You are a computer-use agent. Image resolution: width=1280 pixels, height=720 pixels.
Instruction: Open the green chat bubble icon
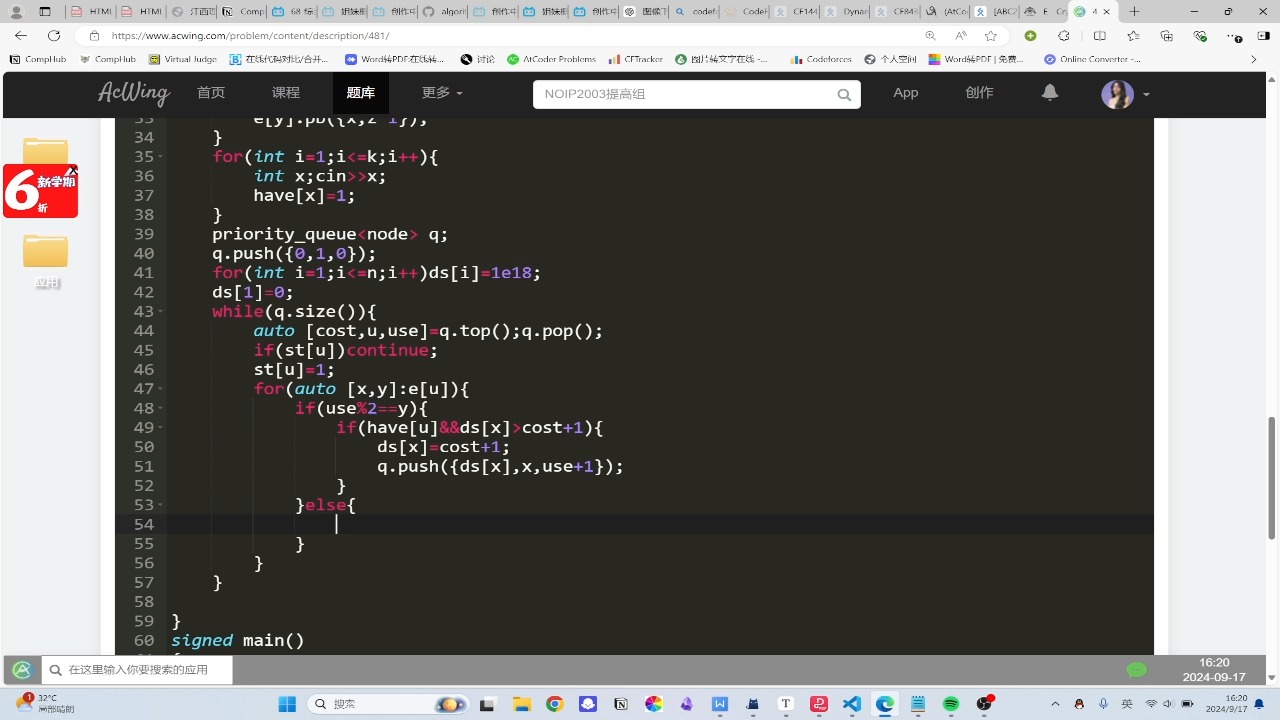pos(1136,670)
